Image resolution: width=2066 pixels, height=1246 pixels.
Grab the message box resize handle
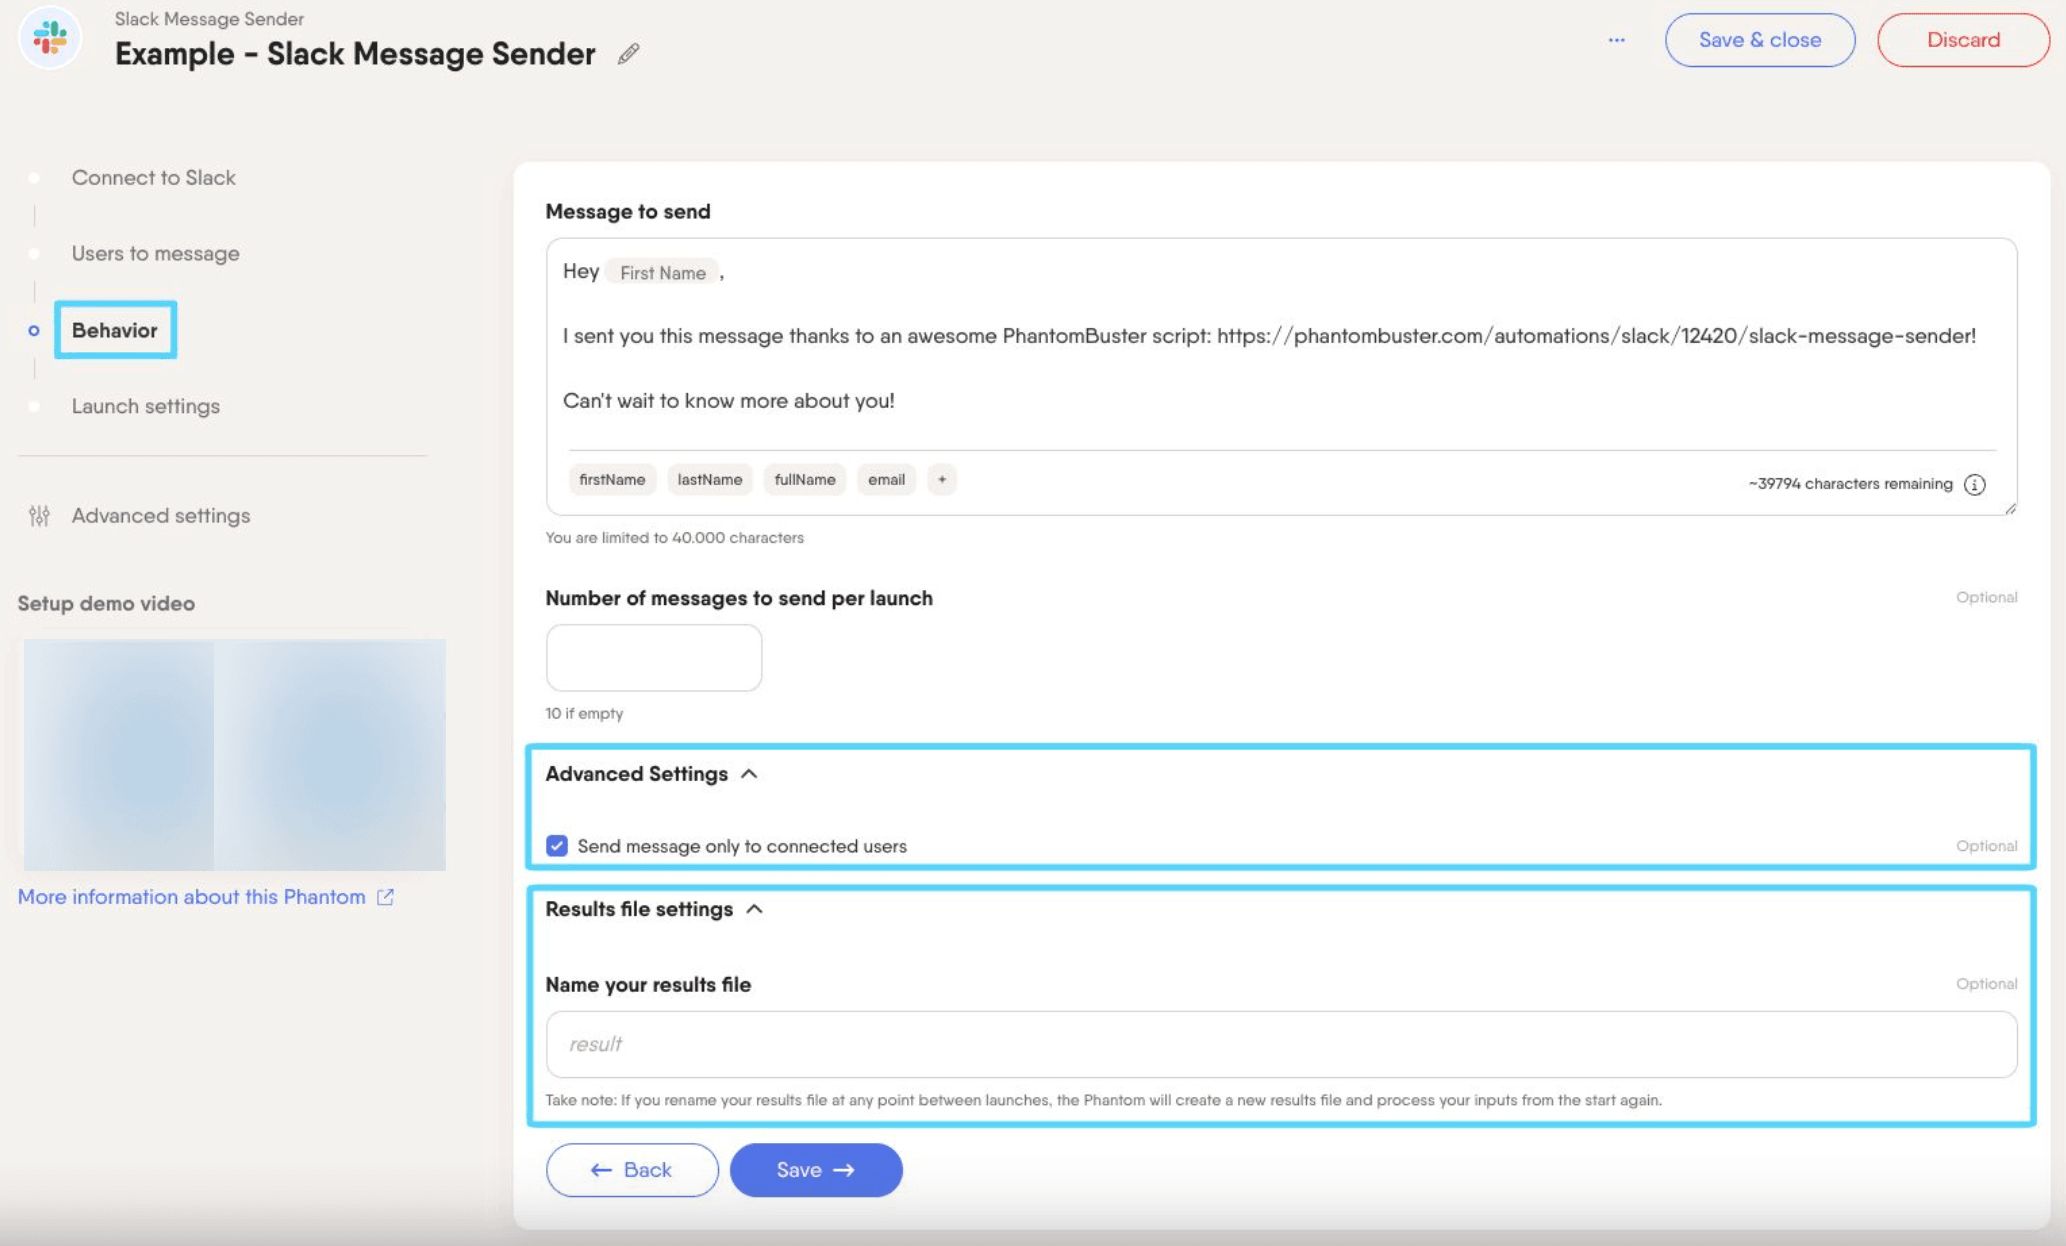[x=2010, y=509]
